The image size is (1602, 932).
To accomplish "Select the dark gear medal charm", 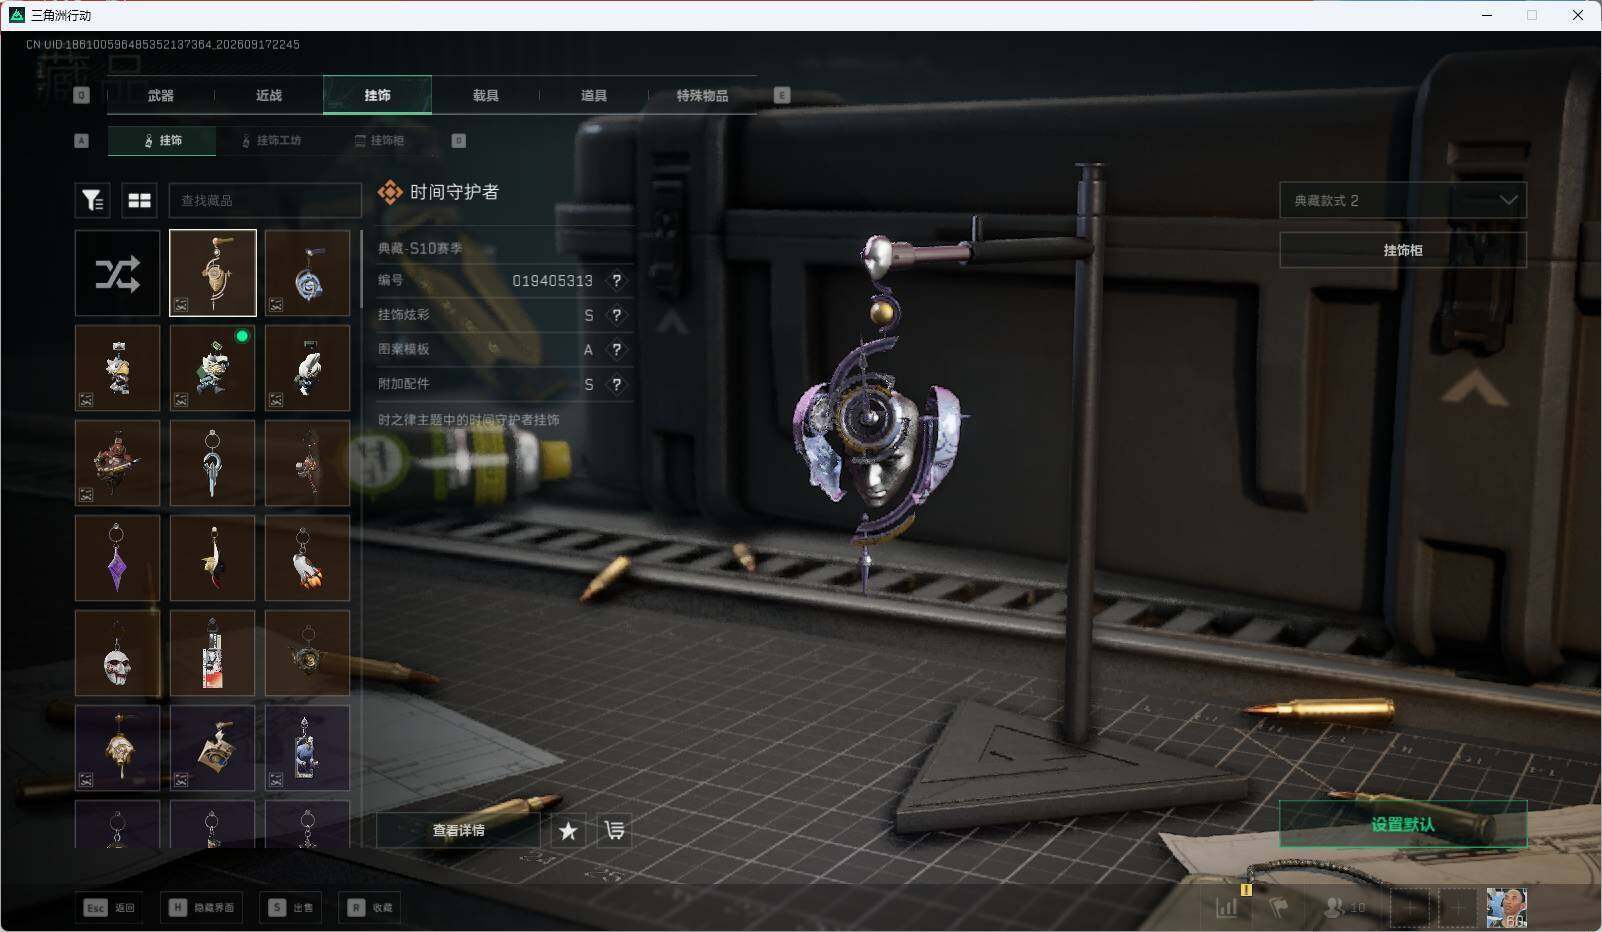I will coord(308,653).
